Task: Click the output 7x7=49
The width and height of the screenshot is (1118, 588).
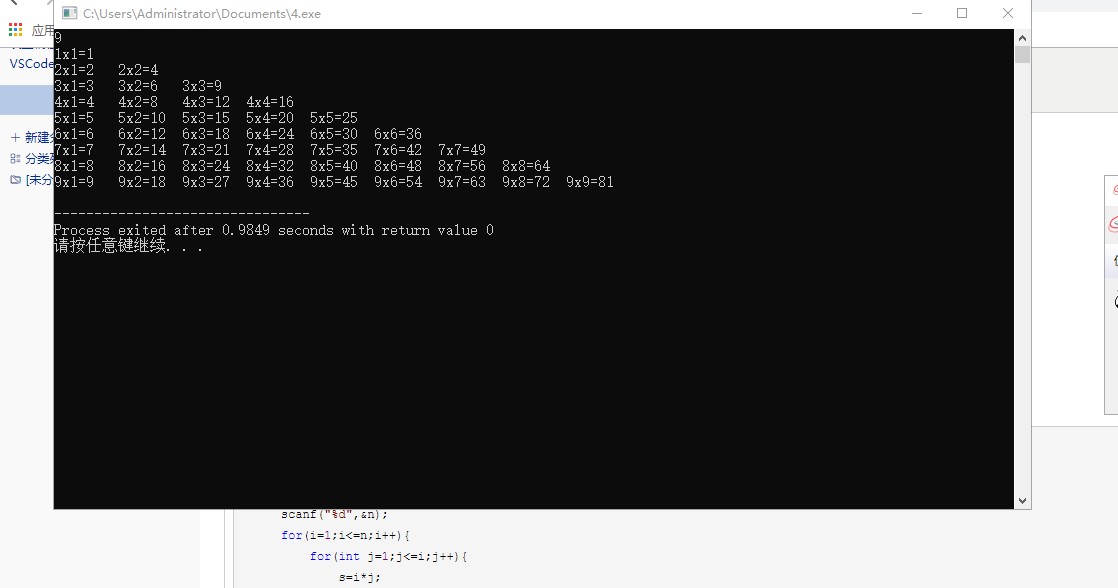Action: [462, 150]
